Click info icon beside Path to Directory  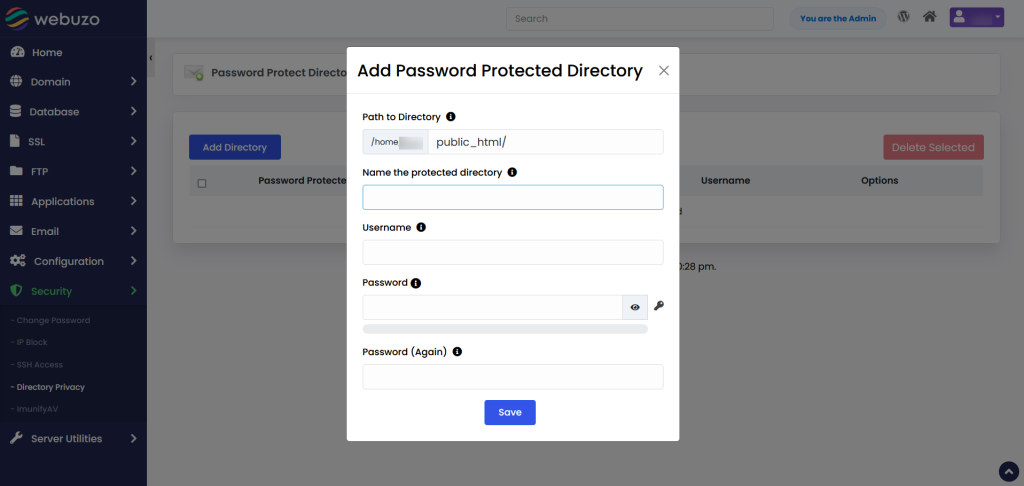click(x=451, y=117)
